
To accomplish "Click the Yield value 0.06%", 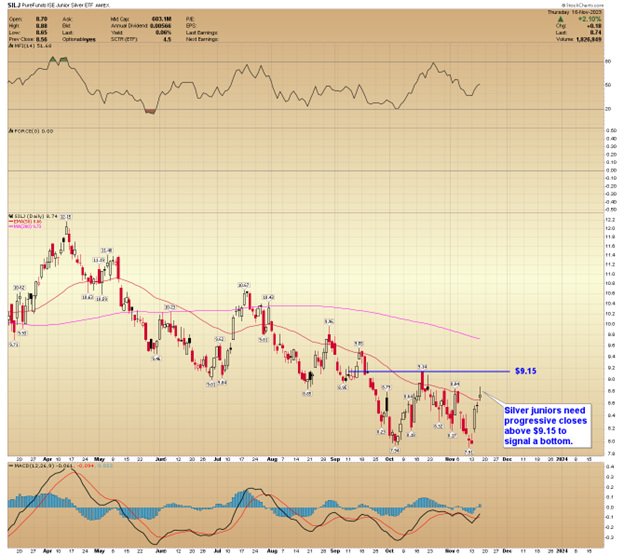I will [x=164, y=33].
